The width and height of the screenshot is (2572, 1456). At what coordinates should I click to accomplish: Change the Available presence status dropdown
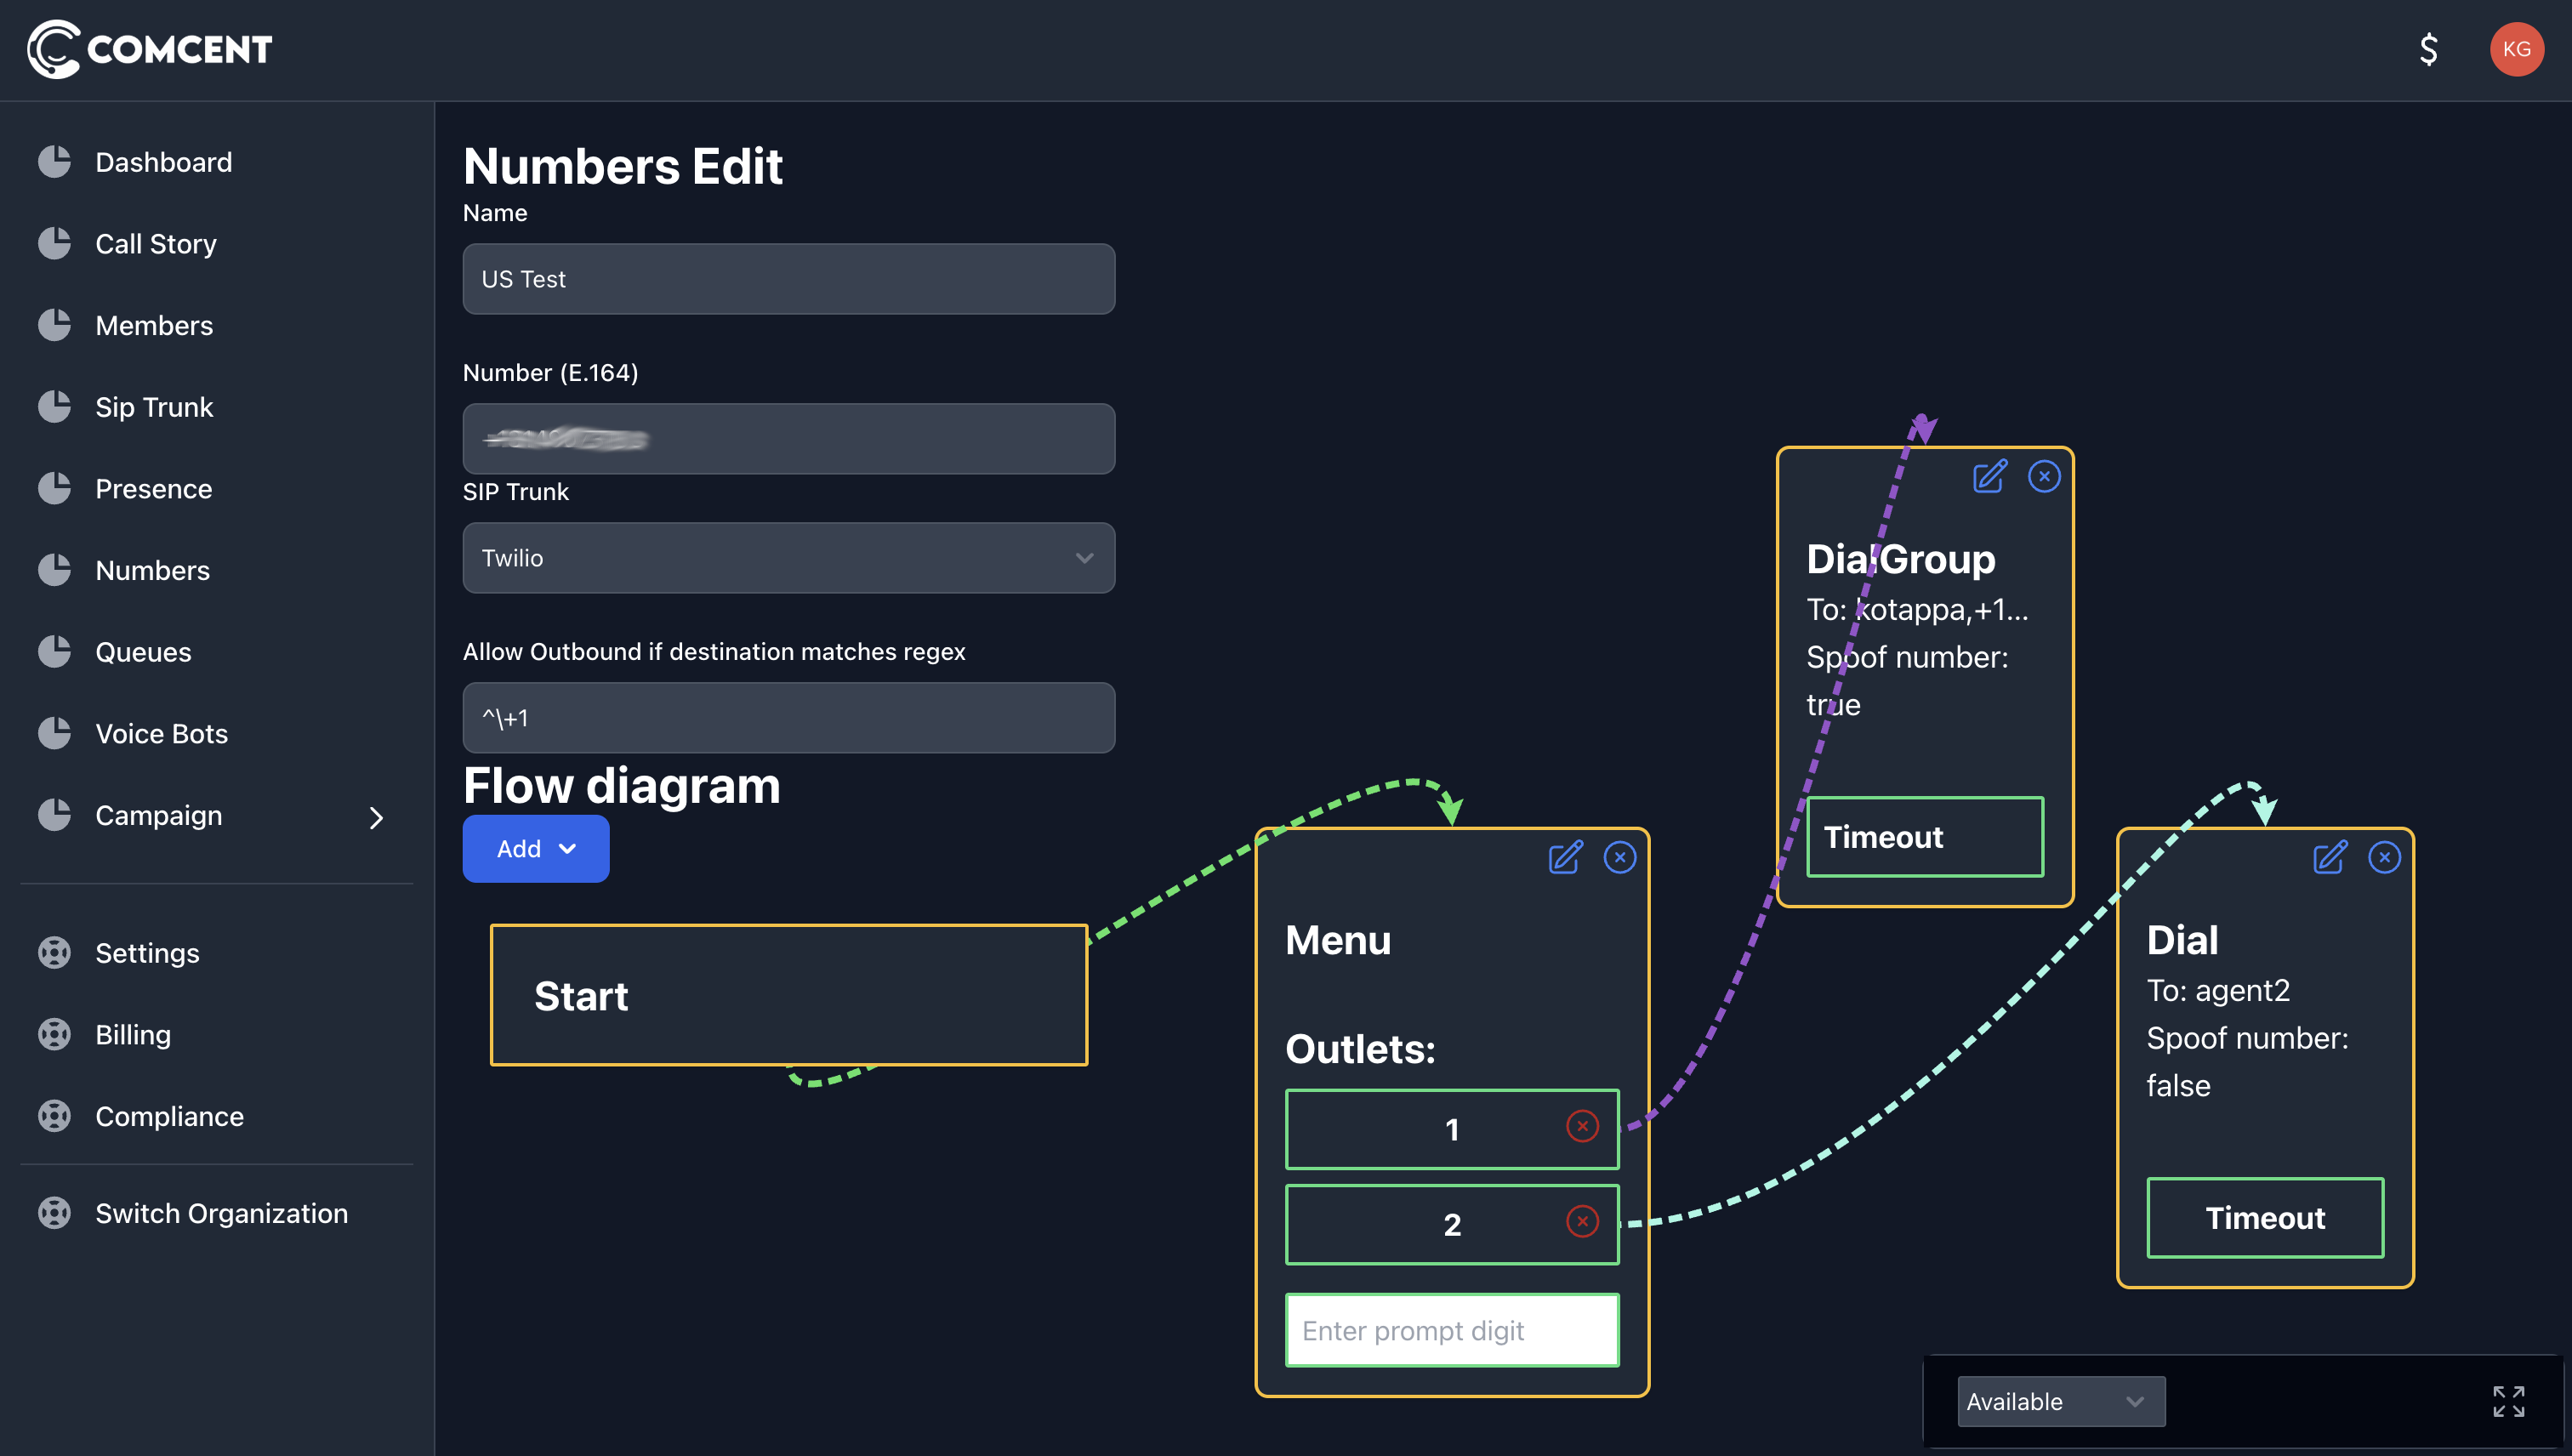point(2061,1401)
